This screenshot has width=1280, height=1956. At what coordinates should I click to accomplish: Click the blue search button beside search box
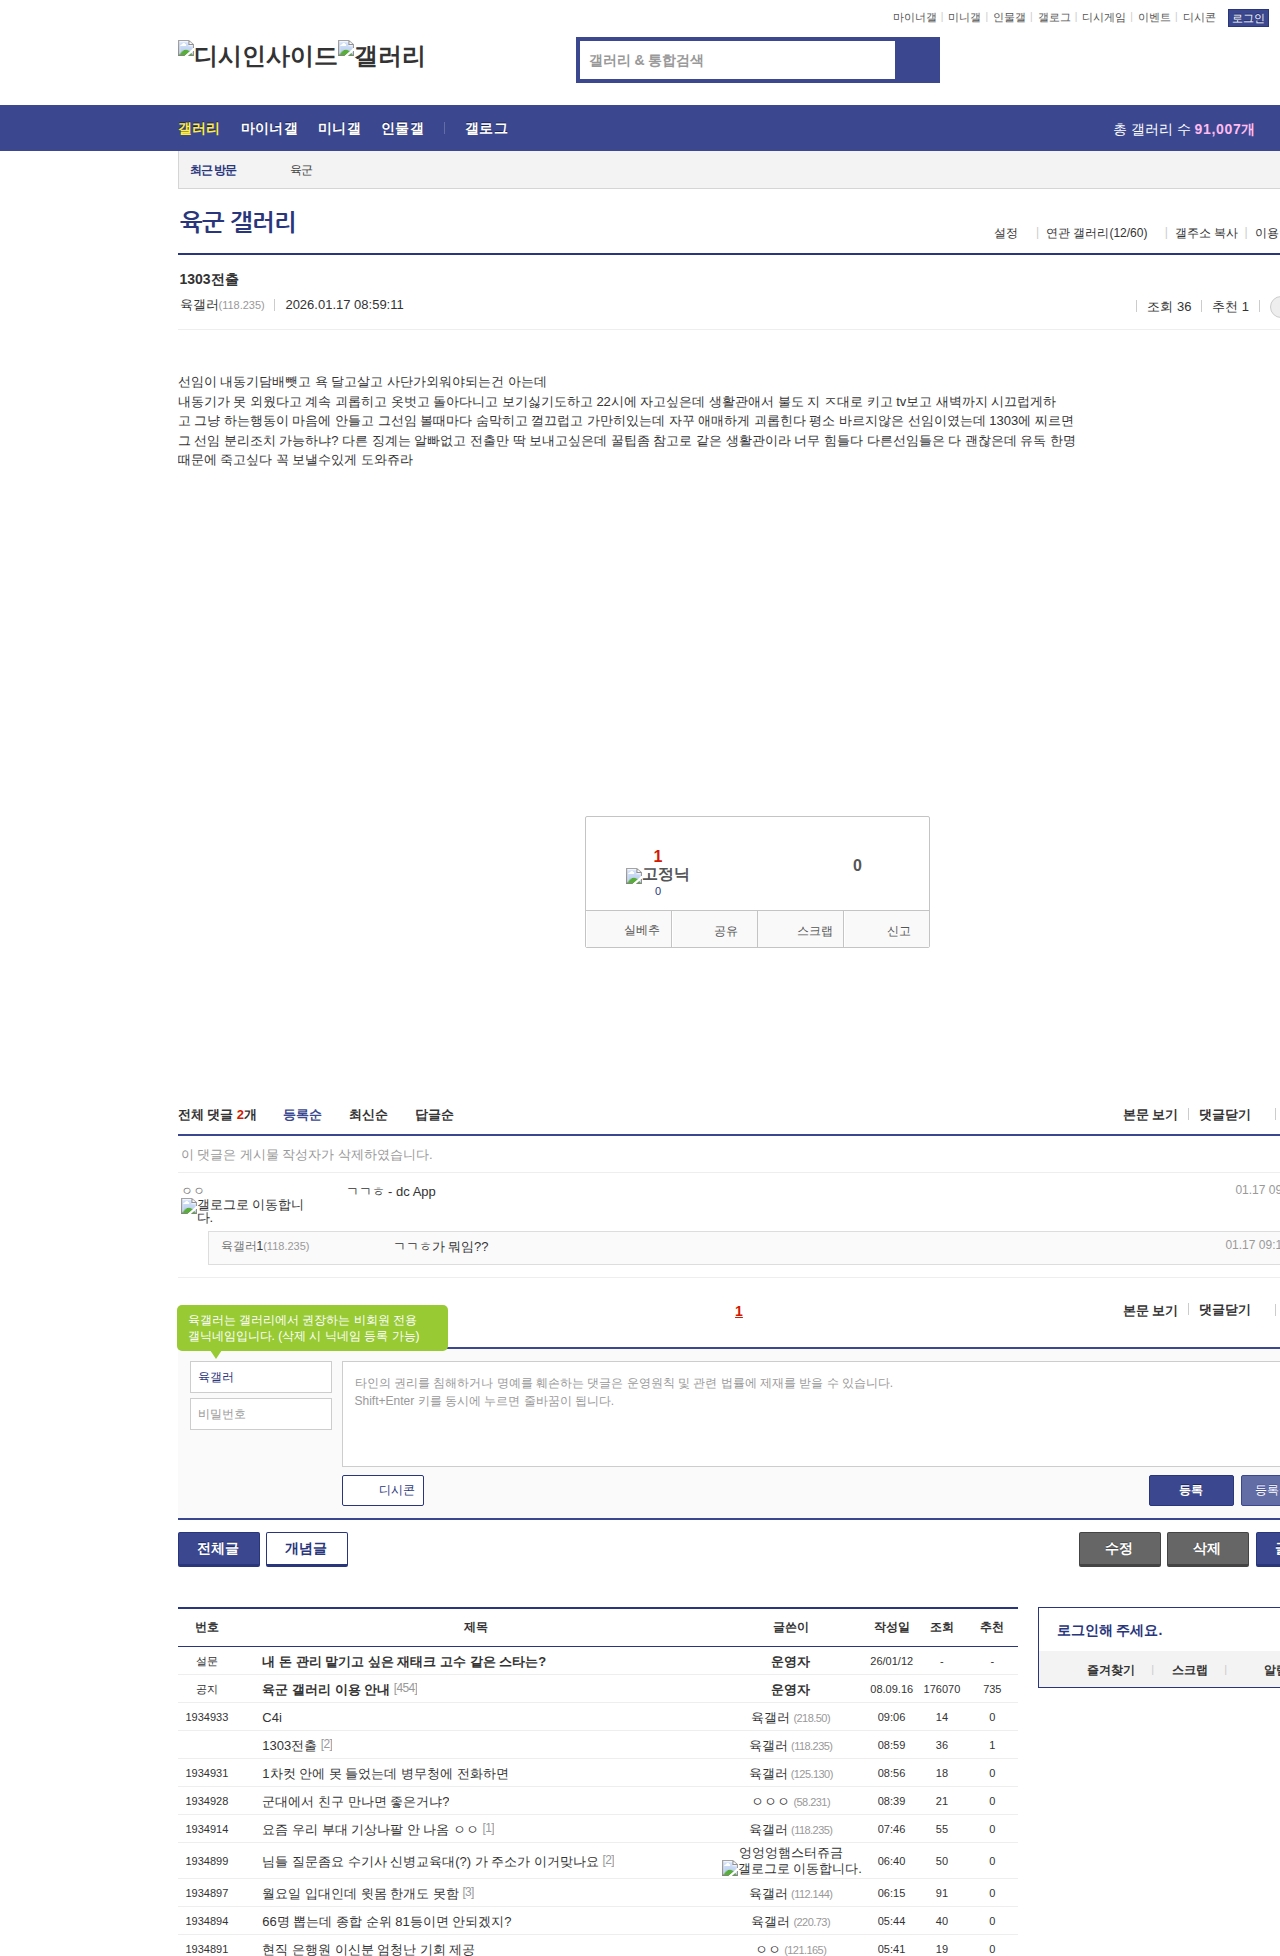pos(917,60)
